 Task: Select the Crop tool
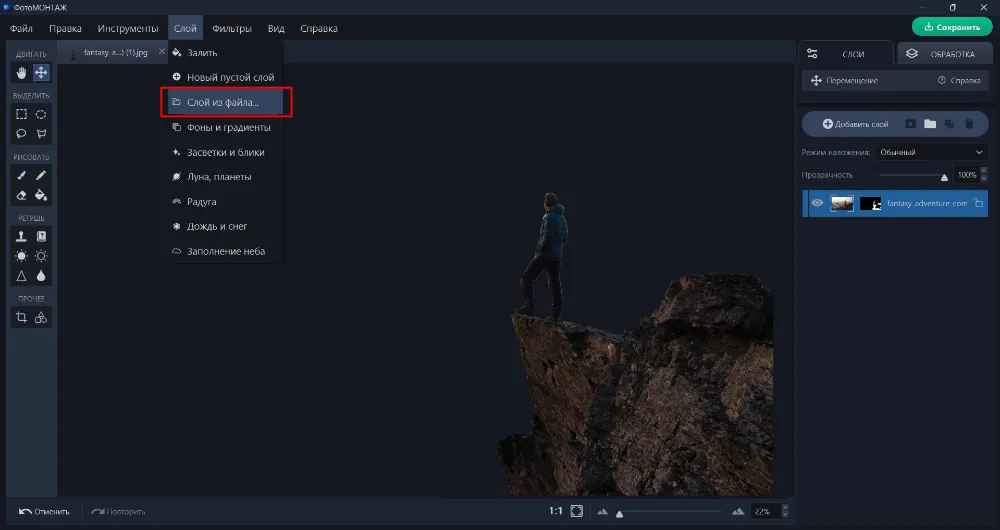pyautogui.click(x=22, y=317)
